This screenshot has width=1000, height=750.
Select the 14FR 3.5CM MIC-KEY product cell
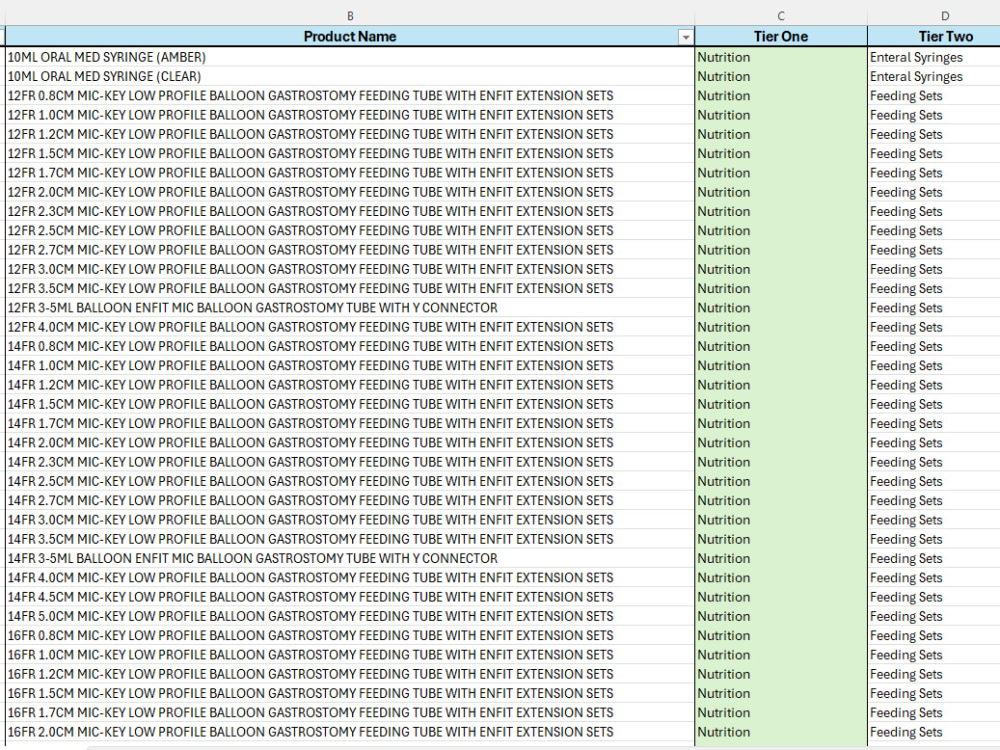(x=349, y=539)
